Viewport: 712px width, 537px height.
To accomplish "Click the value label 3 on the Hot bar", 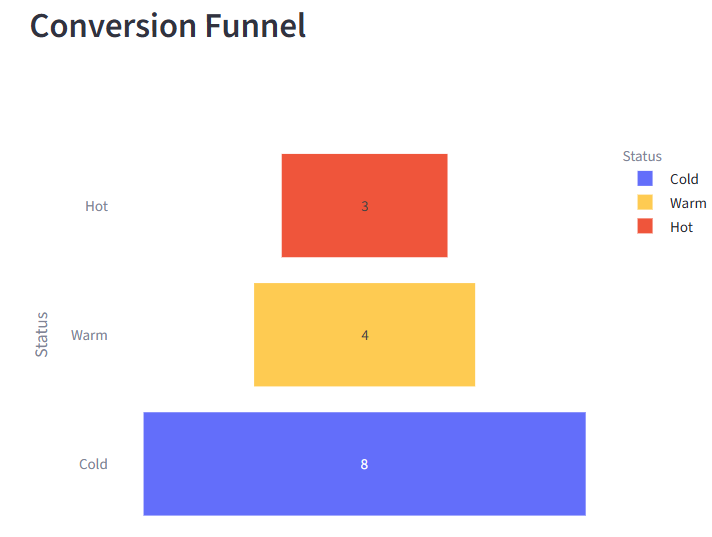I will point(365,207).
